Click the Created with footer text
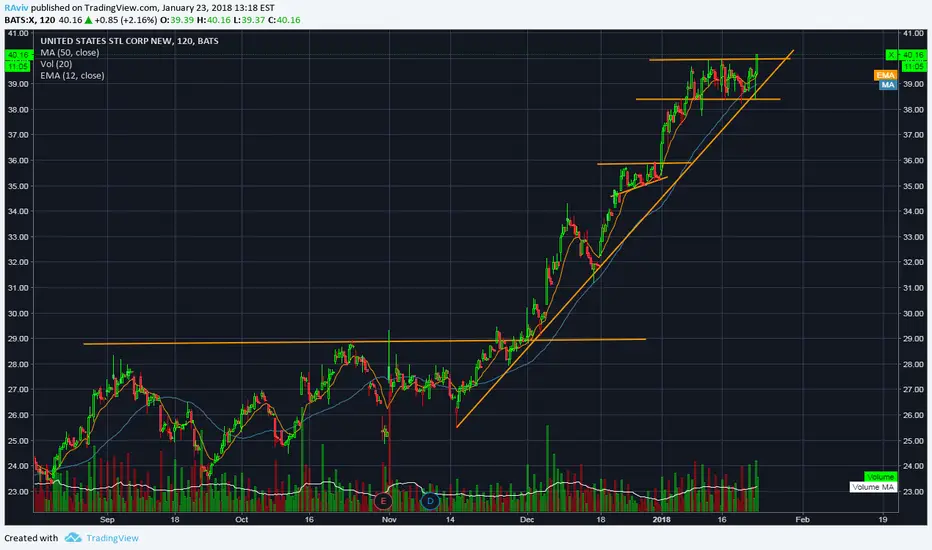The height and width of the screenshot is (550, 932). (31, 538)
